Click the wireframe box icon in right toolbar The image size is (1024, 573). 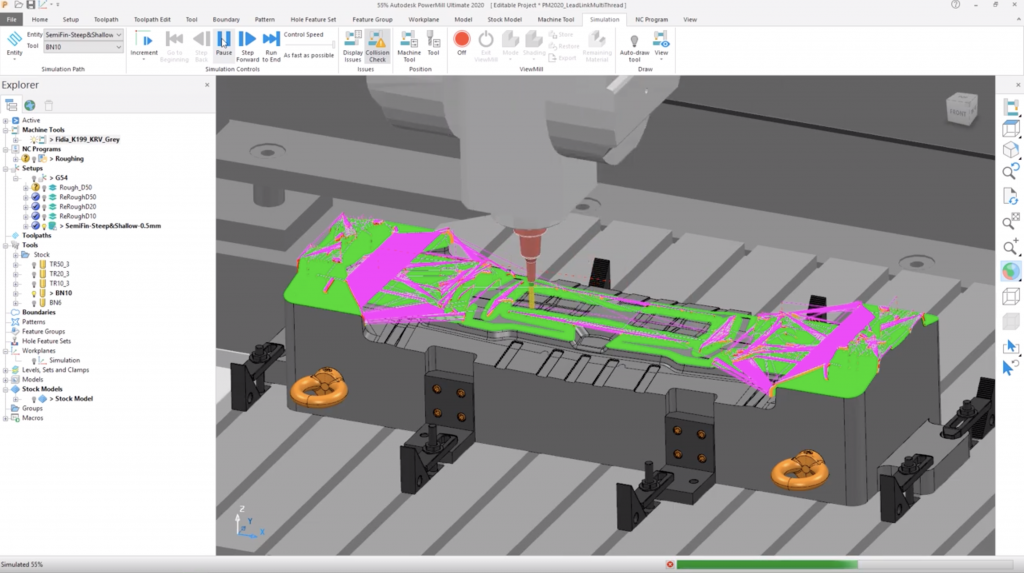(x=1011, y=296)
